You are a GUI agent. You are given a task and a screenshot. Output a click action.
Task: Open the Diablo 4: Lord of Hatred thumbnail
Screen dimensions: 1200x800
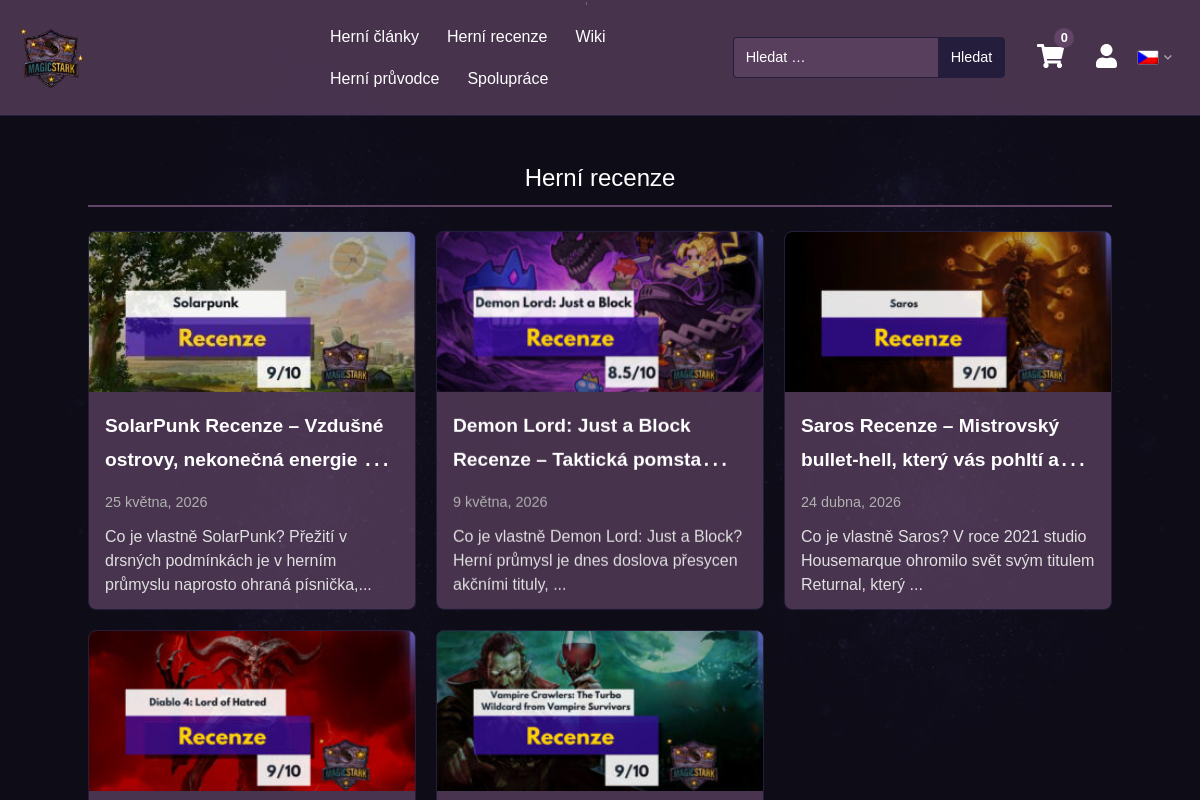coord(252,711)
